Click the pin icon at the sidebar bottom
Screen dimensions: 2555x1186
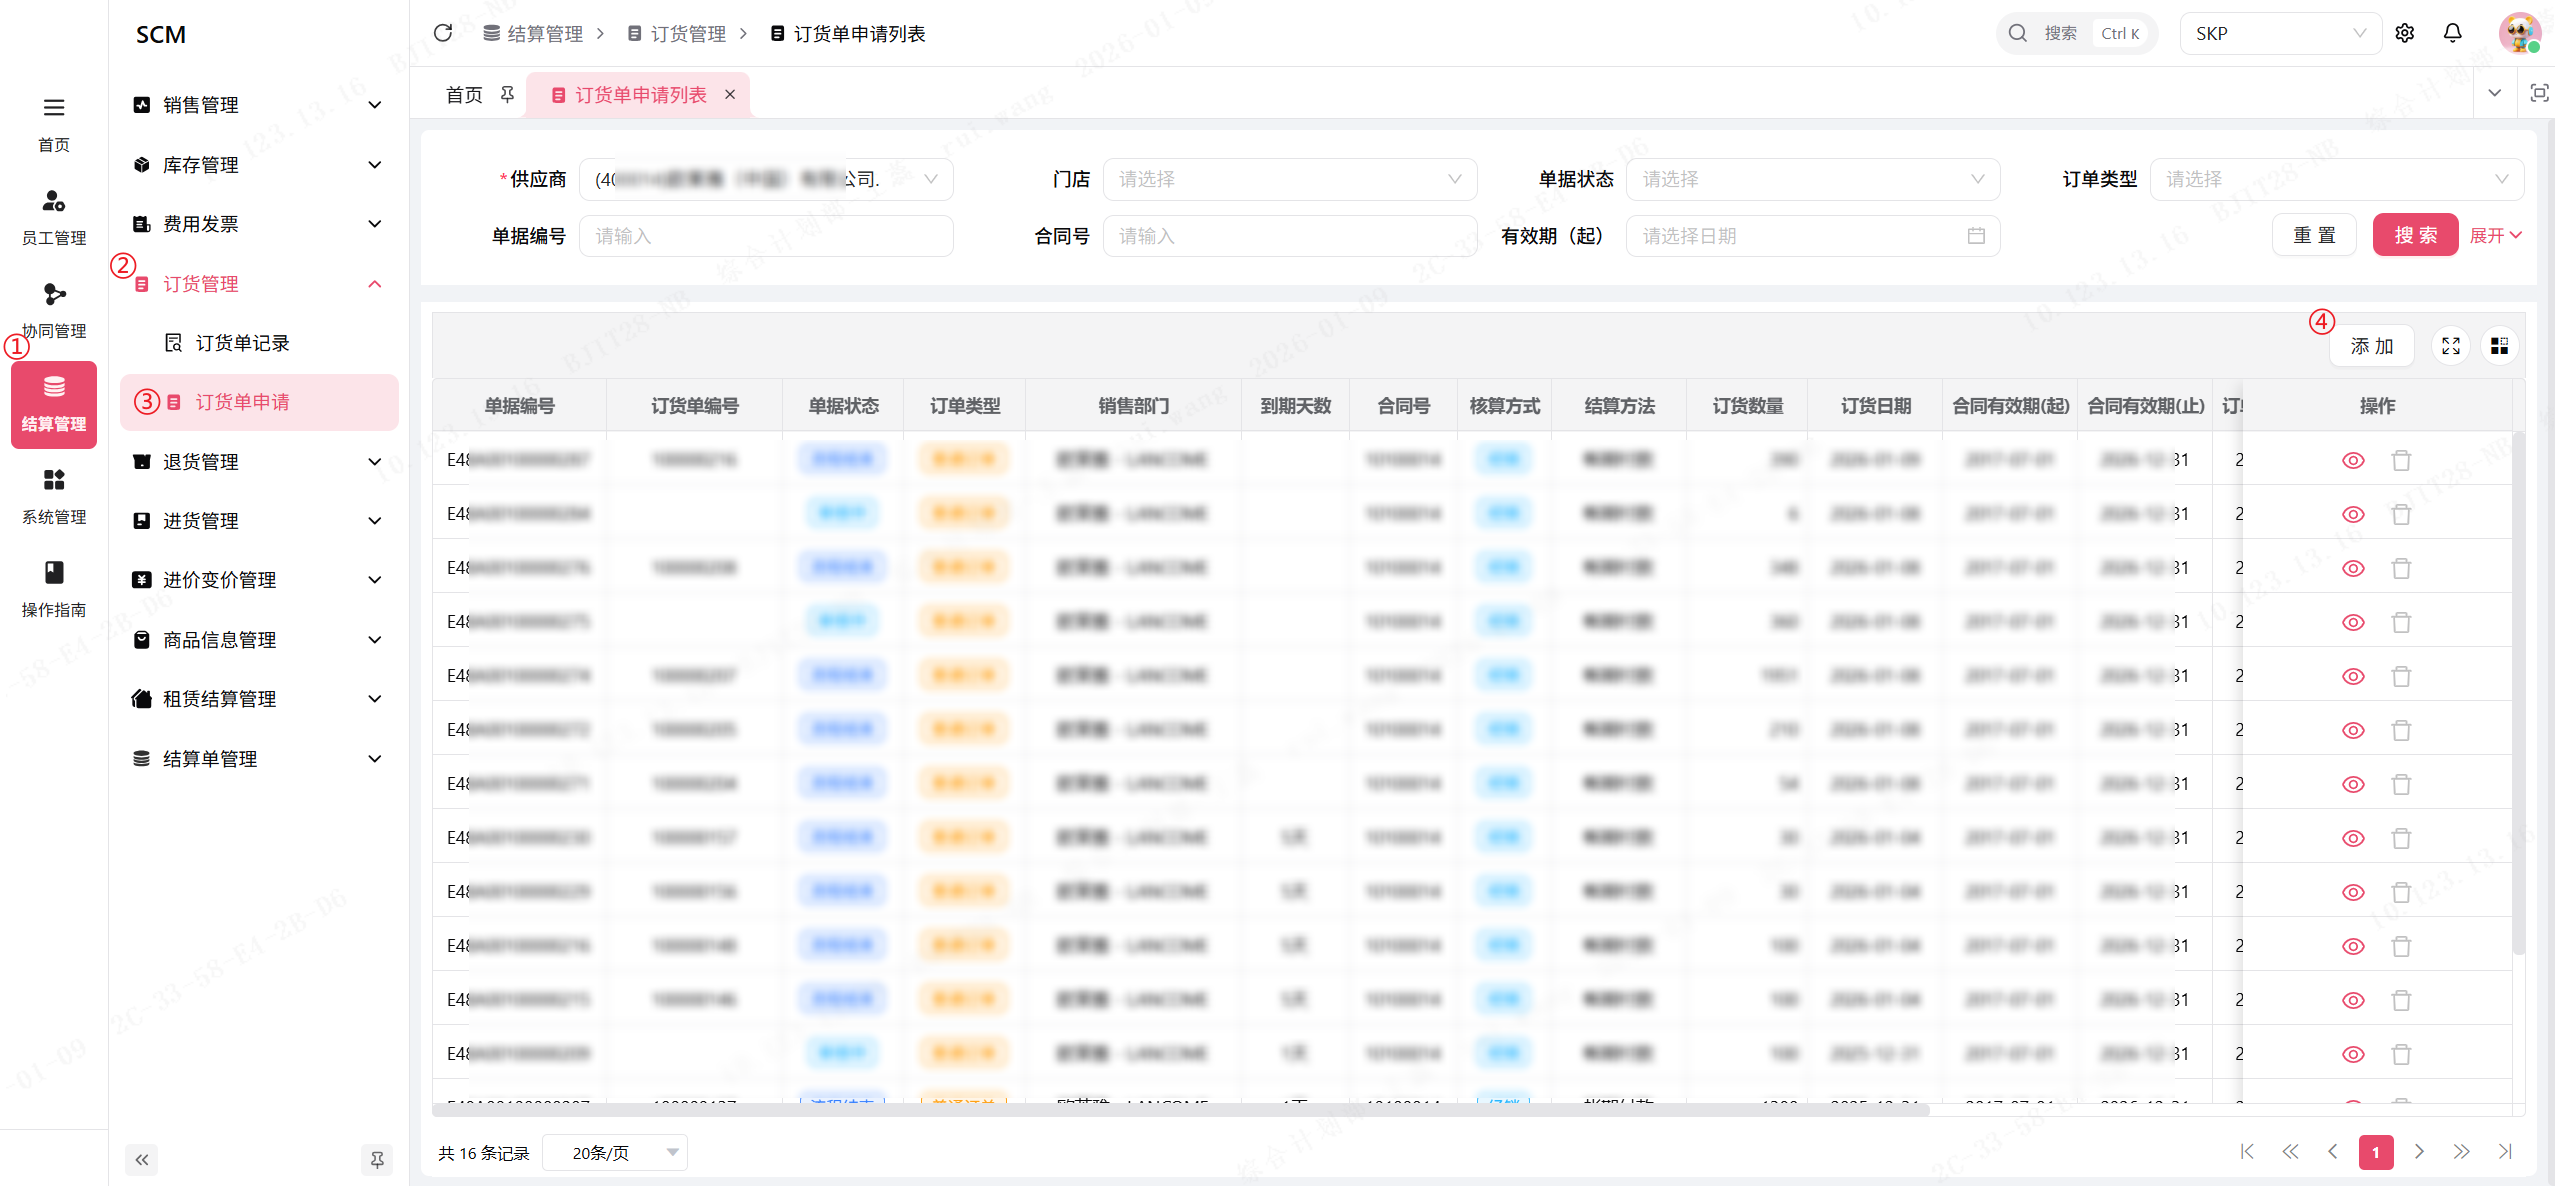pyautogui.click(x=377, y=1159)
